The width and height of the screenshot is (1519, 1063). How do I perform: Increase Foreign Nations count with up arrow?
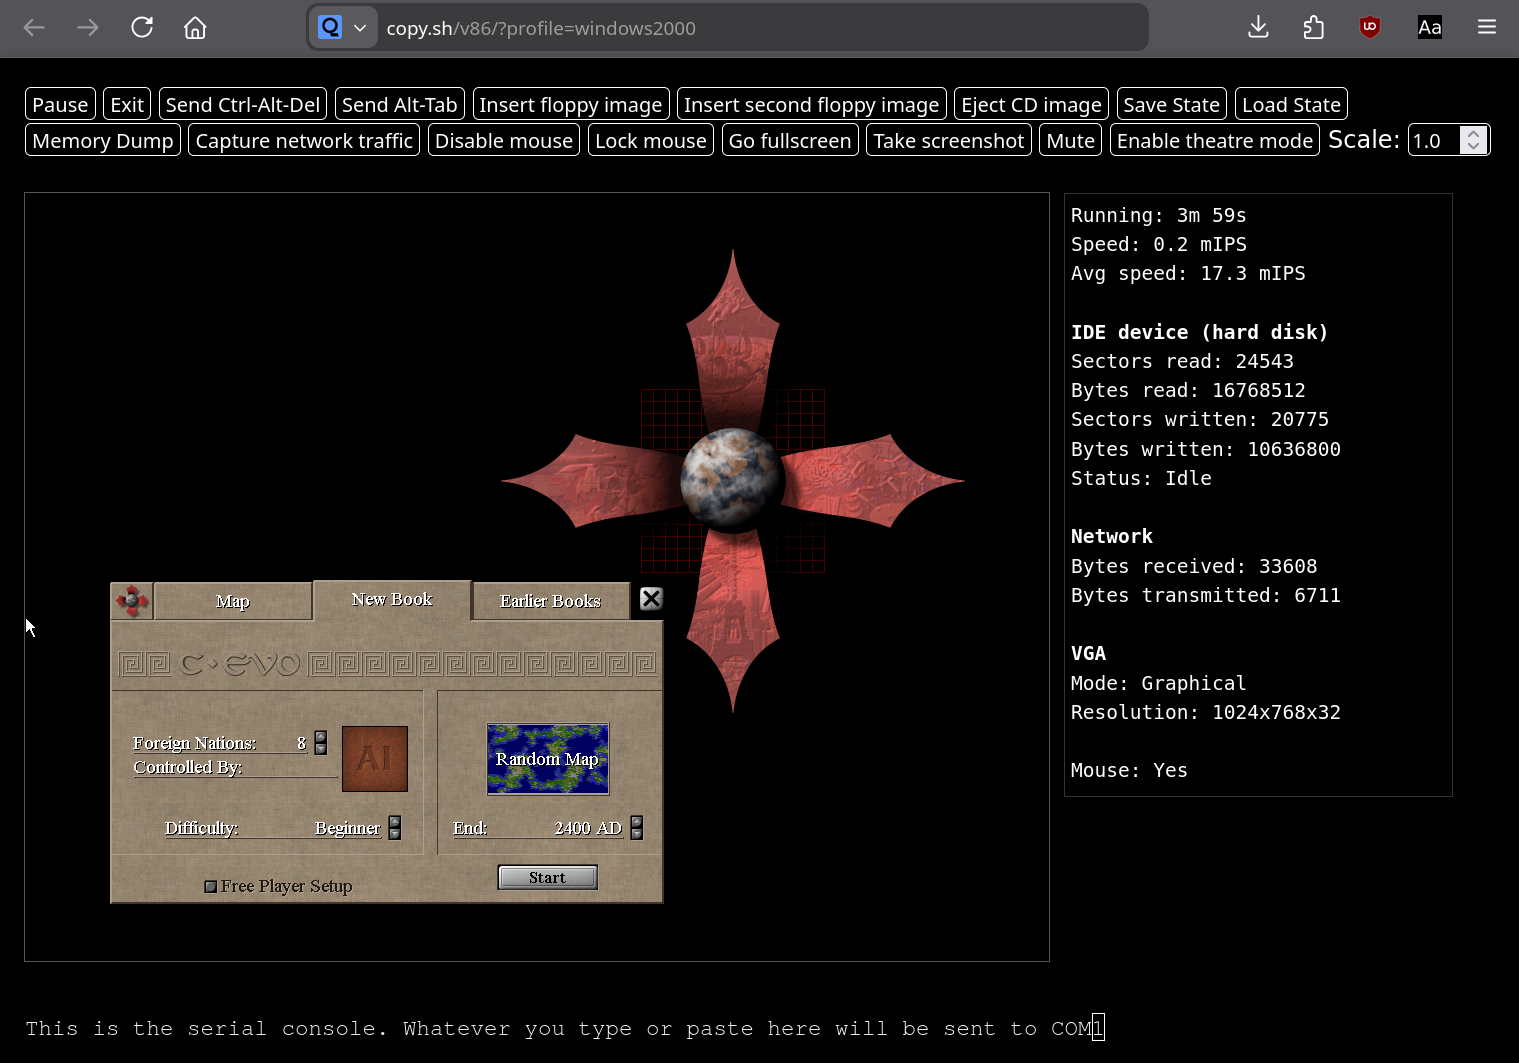(x=321, y=737)
